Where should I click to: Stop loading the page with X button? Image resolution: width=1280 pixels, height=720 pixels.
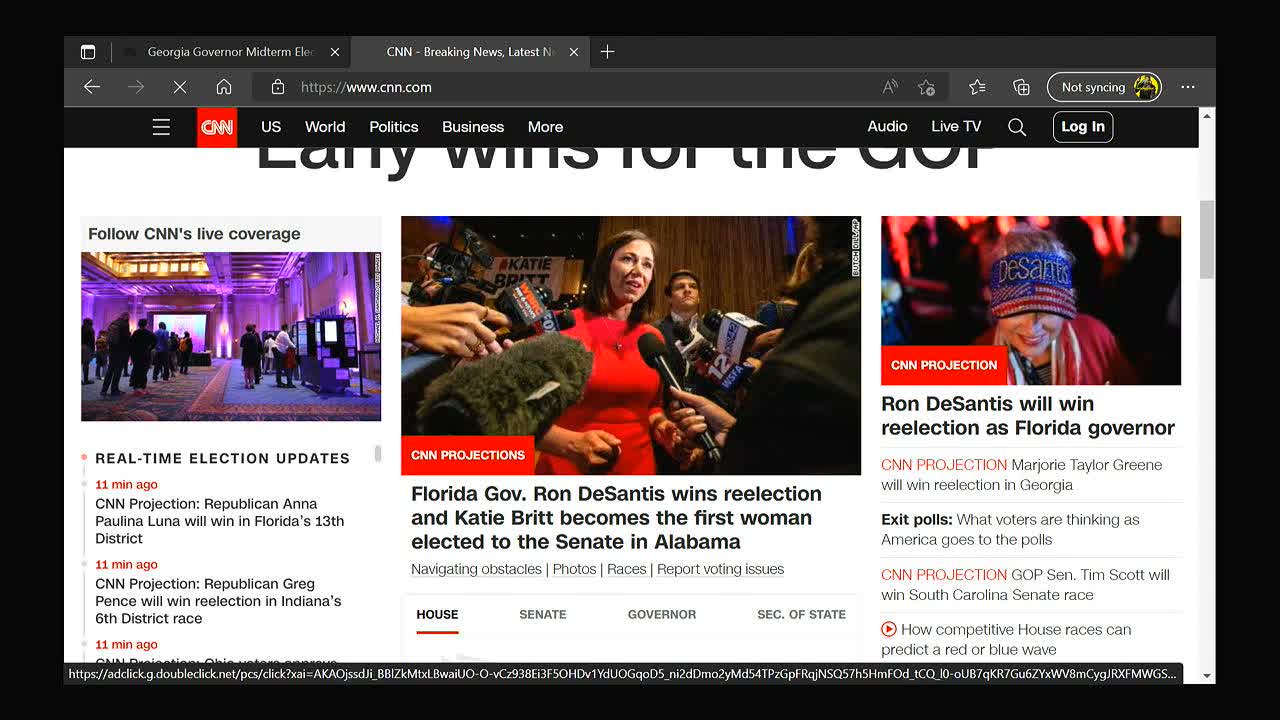click(180, 87)
